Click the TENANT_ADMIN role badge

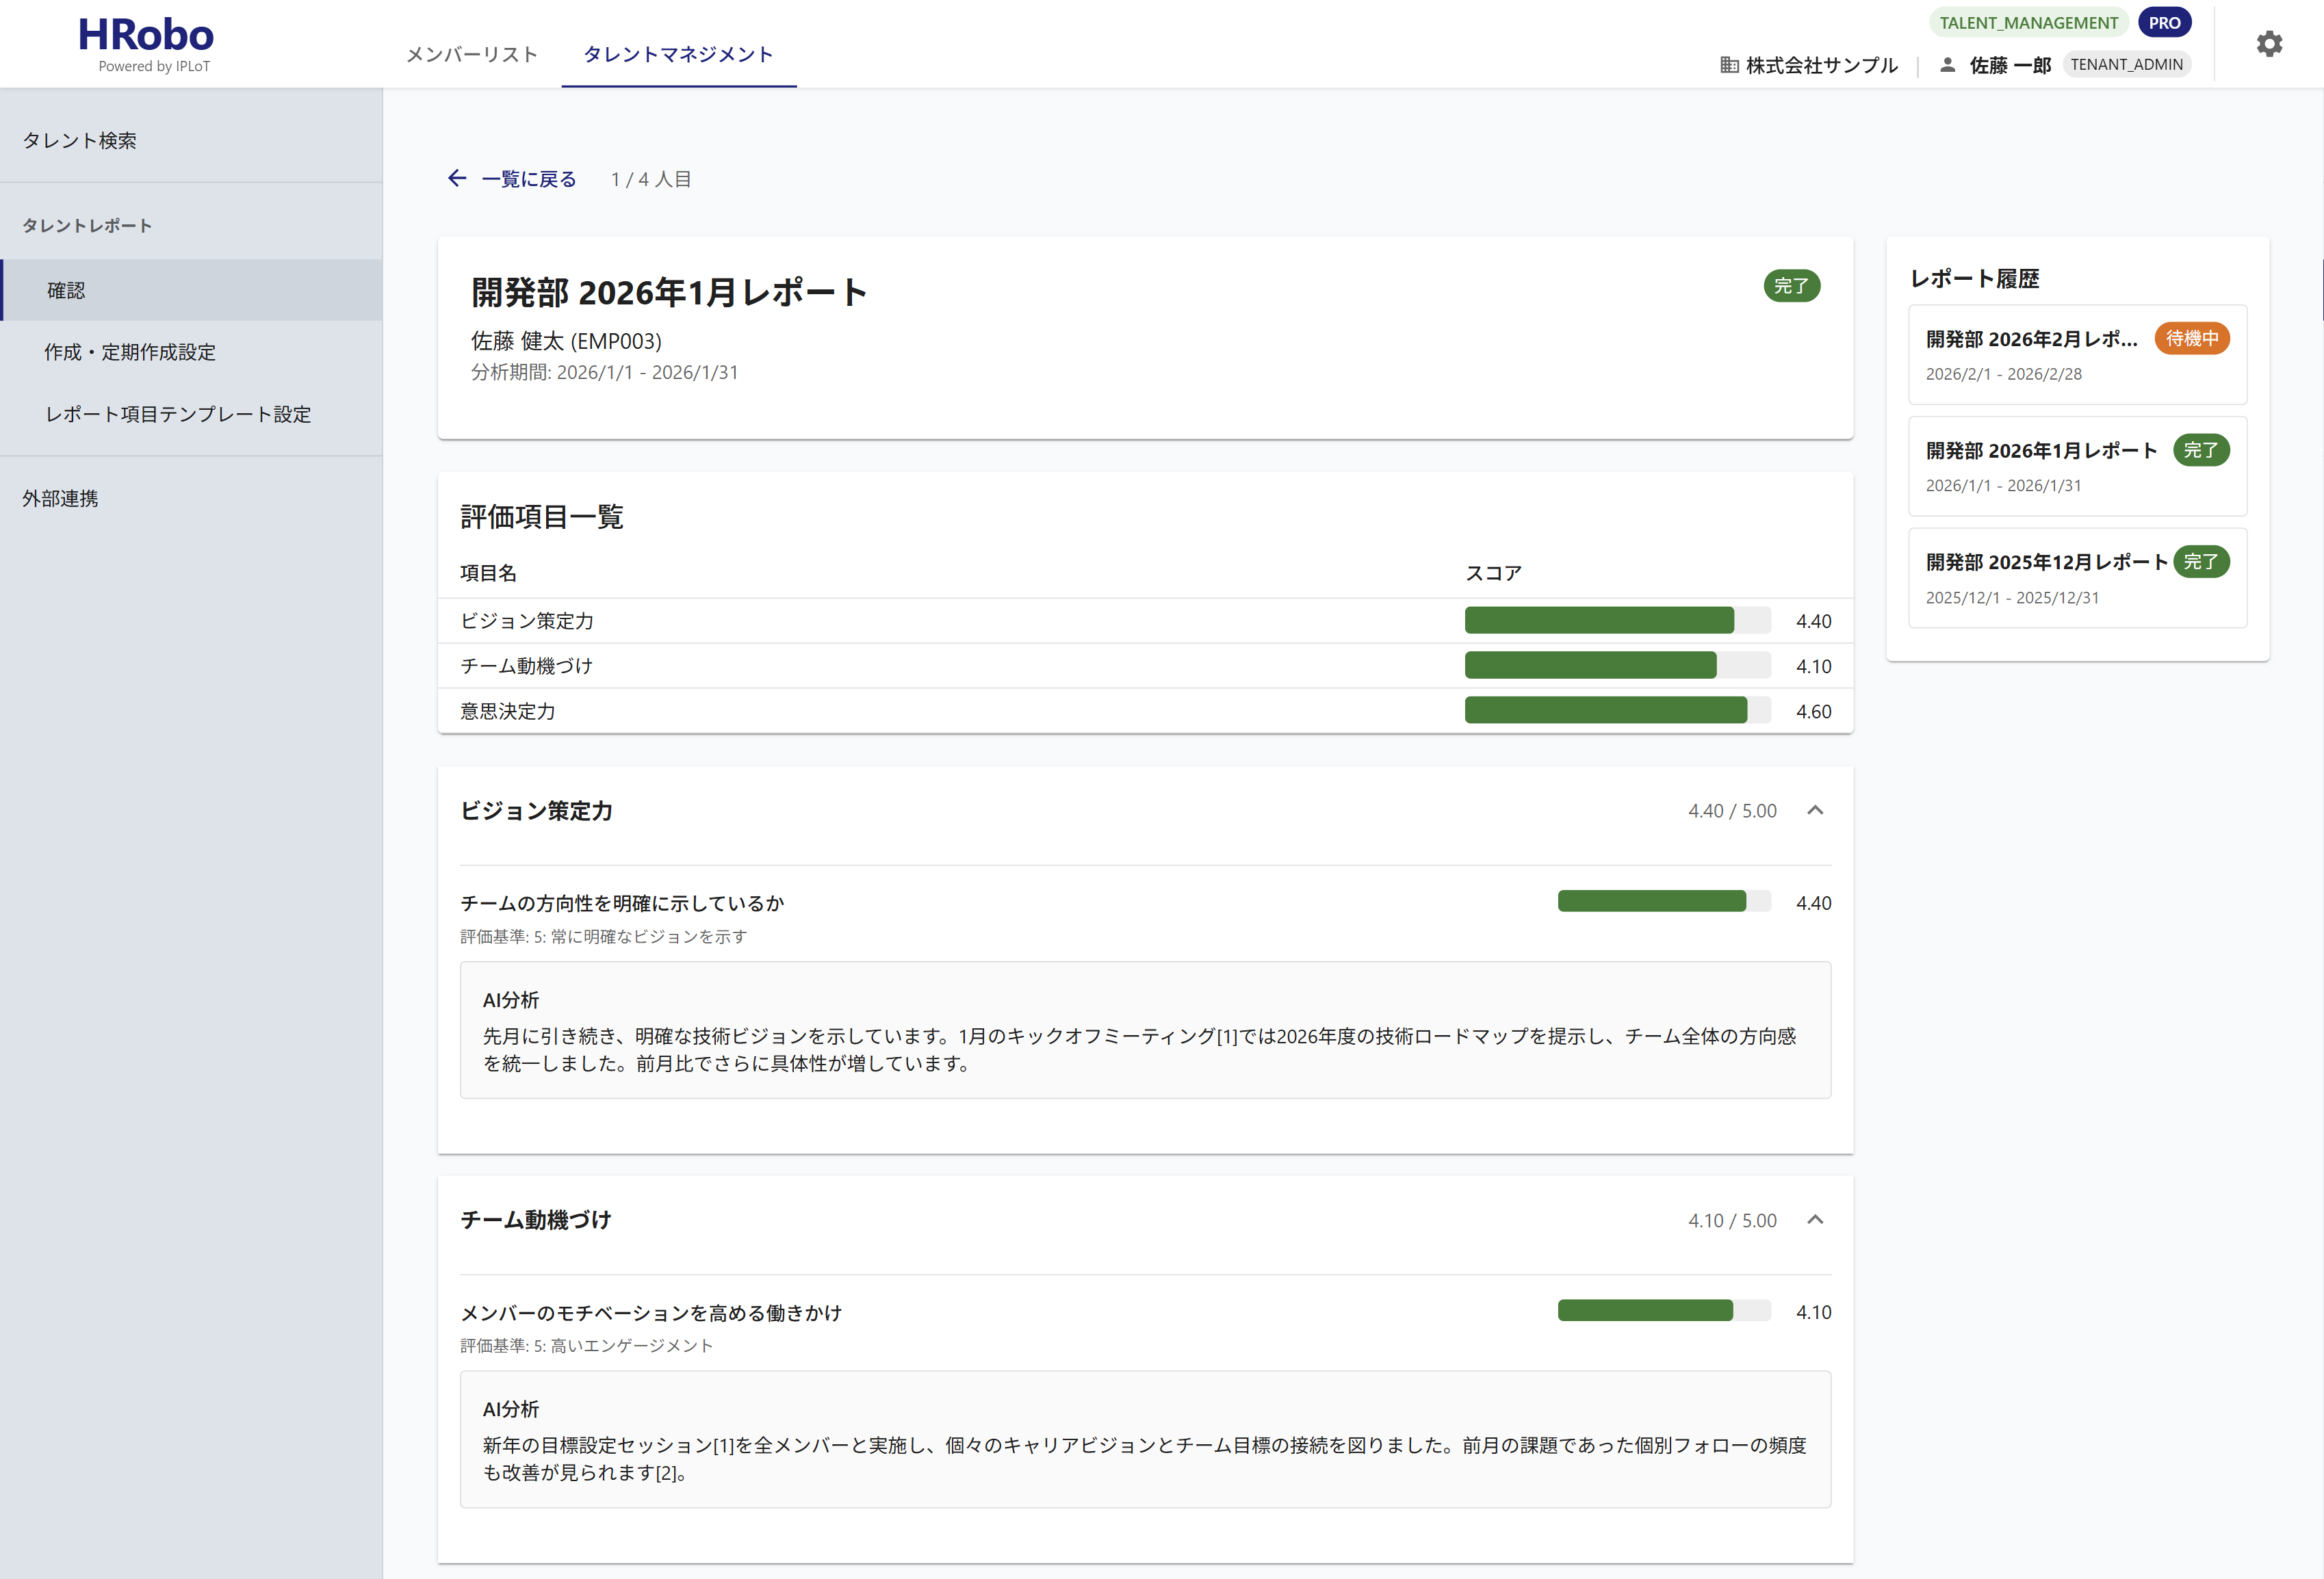click(2126, 64)
